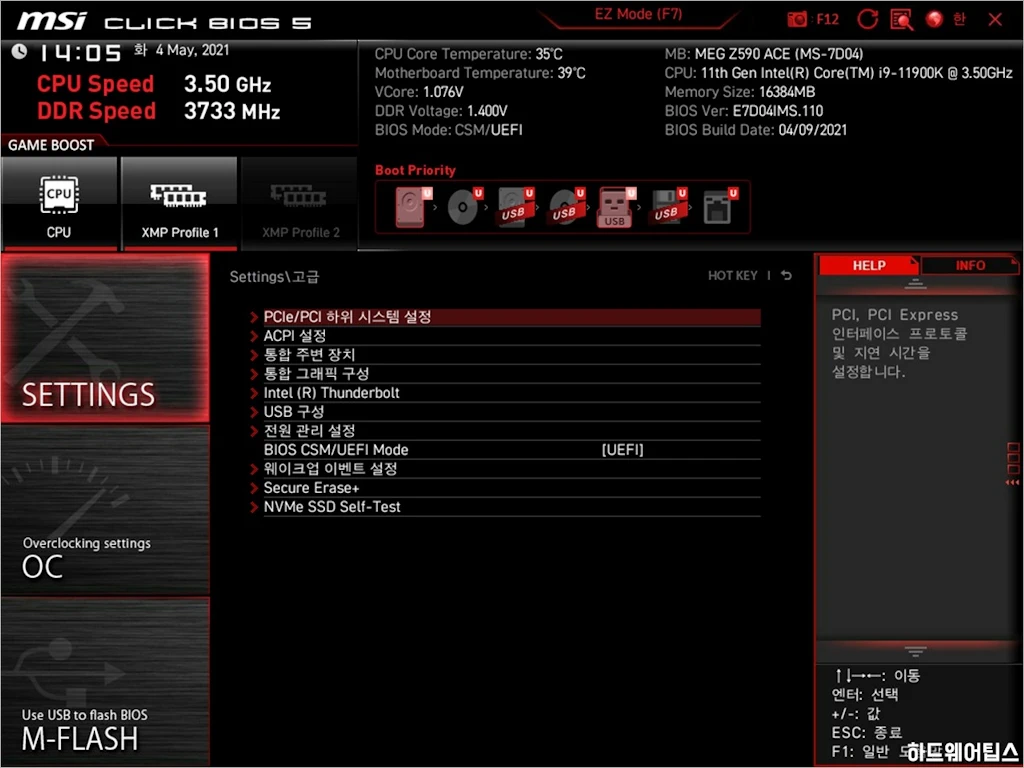Click the clock icon beside the time

click(x=19, y=51)
